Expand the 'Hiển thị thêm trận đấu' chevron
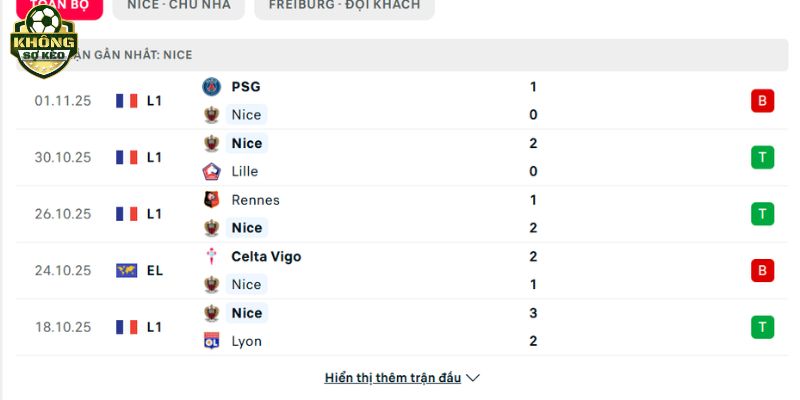Image resolution: width=800 pixels, height=400 pixels. [x=474, y=378]
